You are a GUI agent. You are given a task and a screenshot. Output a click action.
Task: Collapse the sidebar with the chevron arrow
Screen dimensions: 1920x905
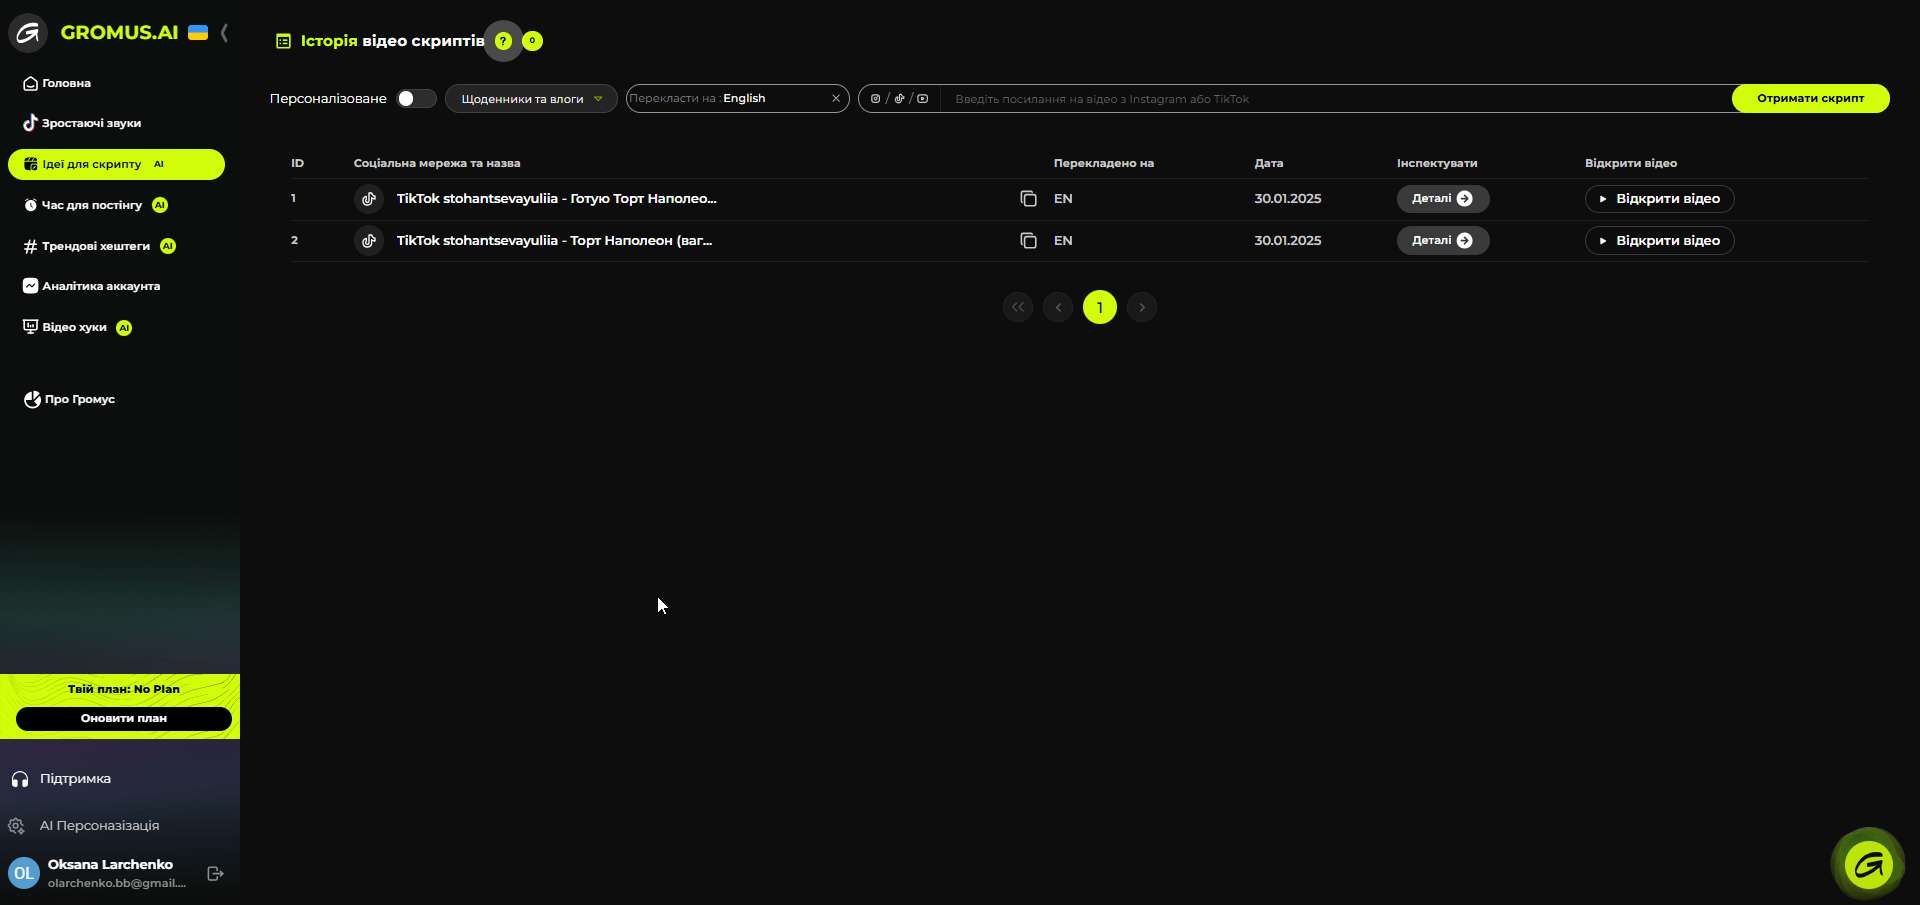[x=224, y=33]
